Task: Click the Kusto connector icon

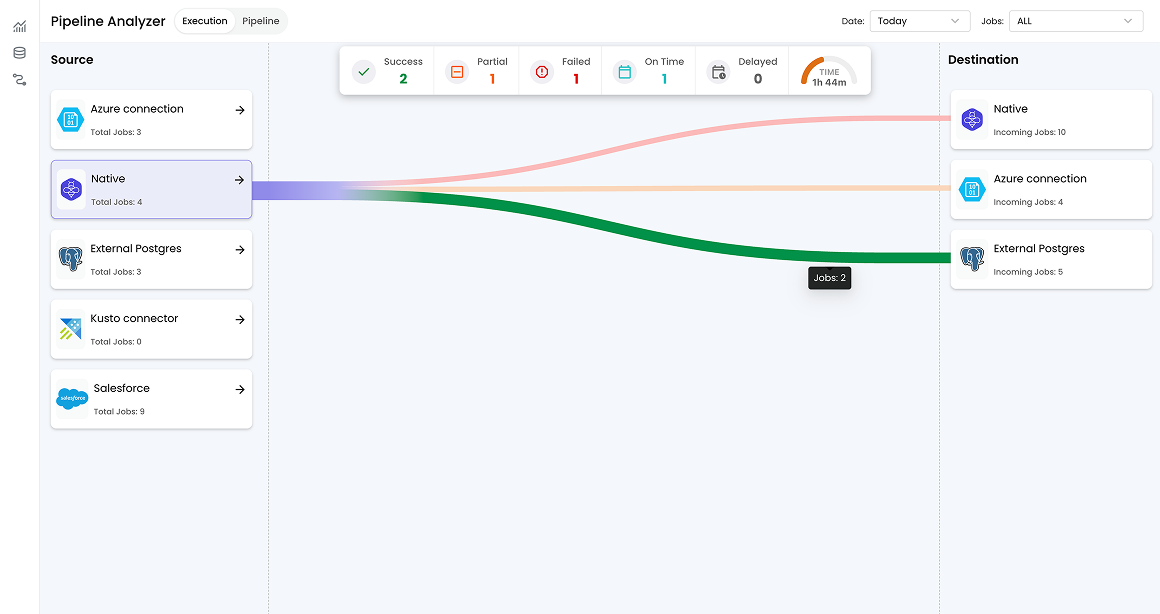Action: (x=71, y=328)
